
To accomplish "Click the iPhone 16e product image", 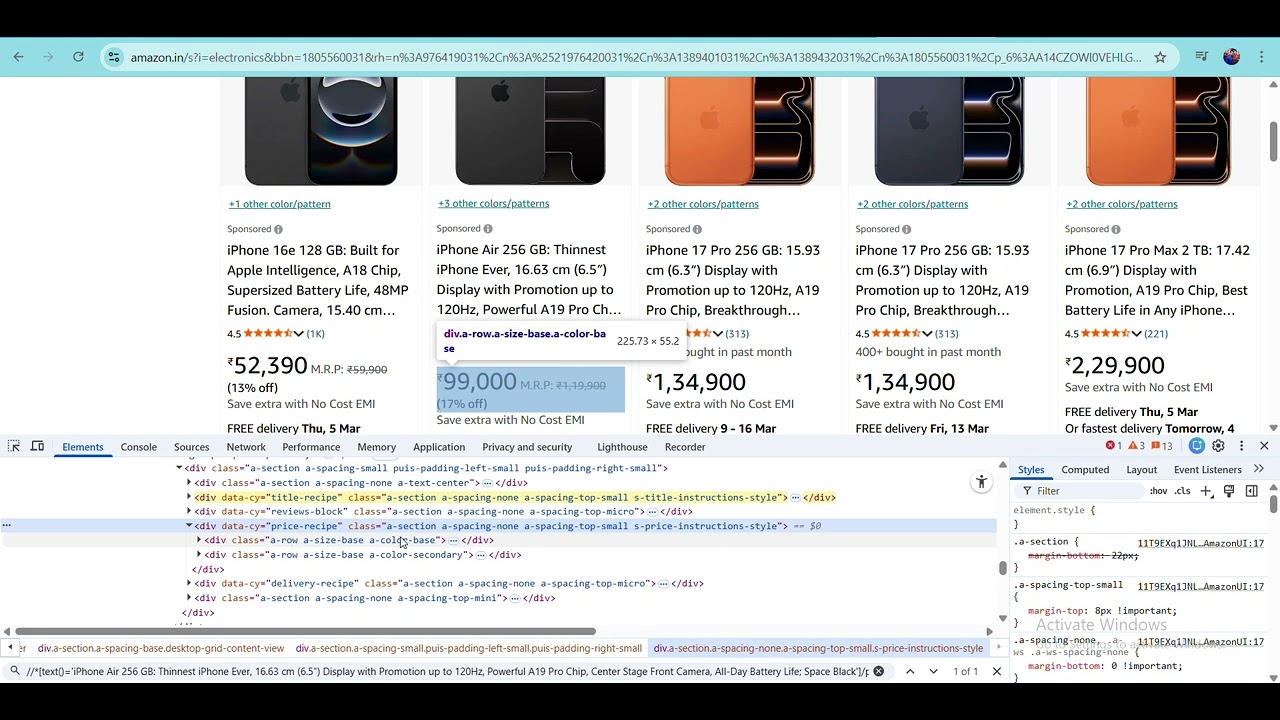I will (x=321, y=131).
